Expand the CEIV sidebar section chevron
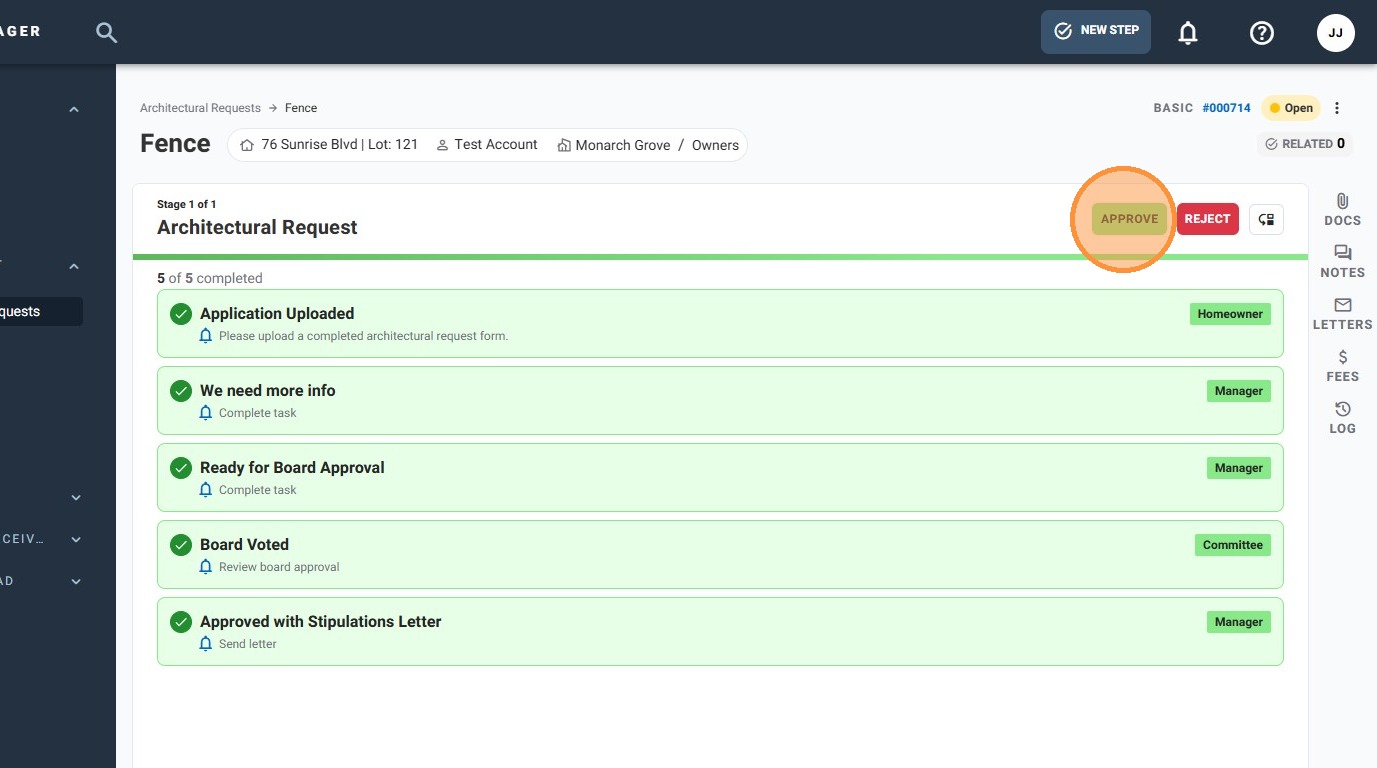 [x=76, y=540]
